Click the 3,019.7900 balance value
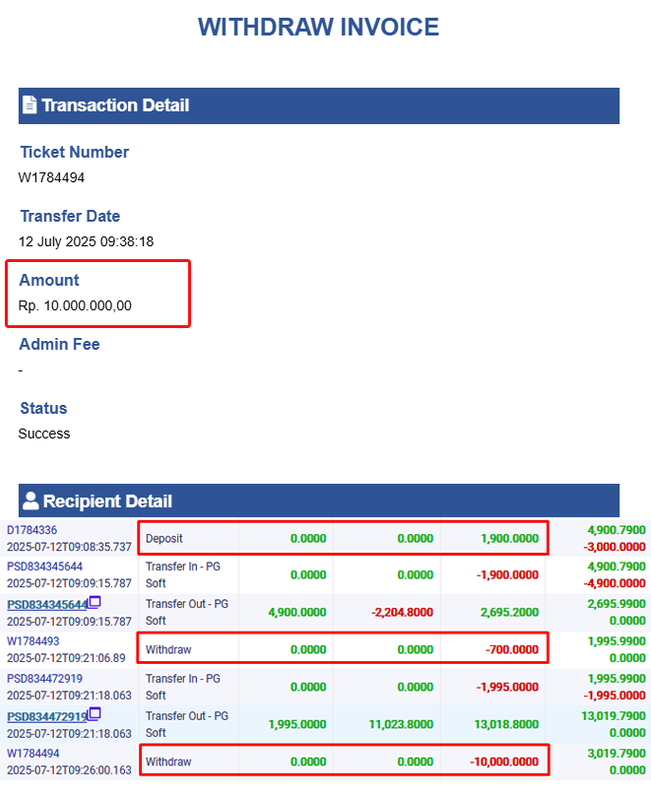 617,753
